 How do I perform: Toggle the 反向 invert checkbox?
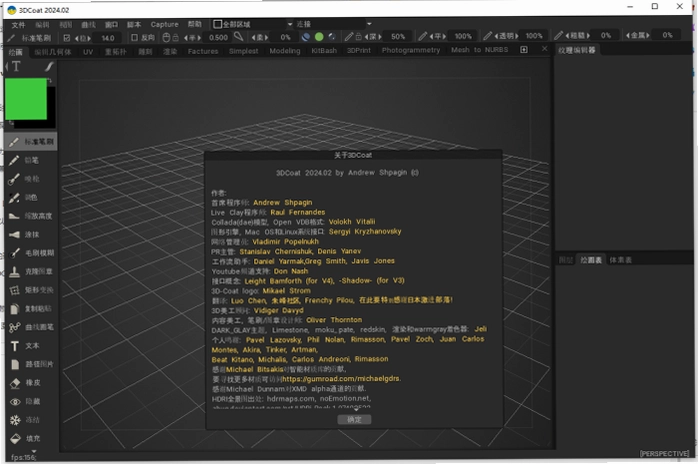pyautogui.click(x=134, y=37)
